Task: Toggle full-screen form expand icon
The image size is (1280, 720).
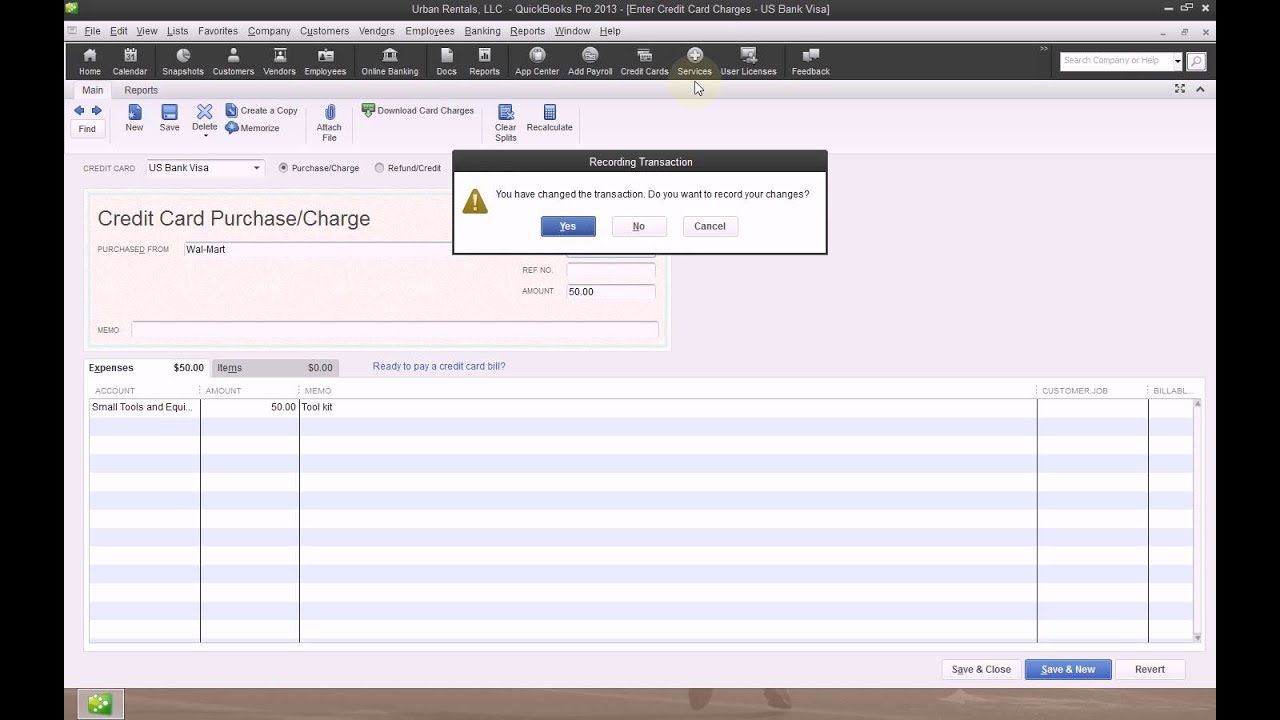Action: (x=1180, y=89)
